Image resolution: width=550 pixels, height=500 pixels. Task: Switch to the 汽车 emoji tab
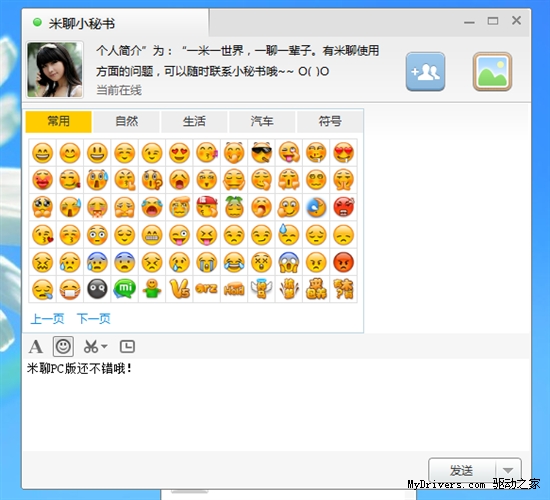pos(262,121)
